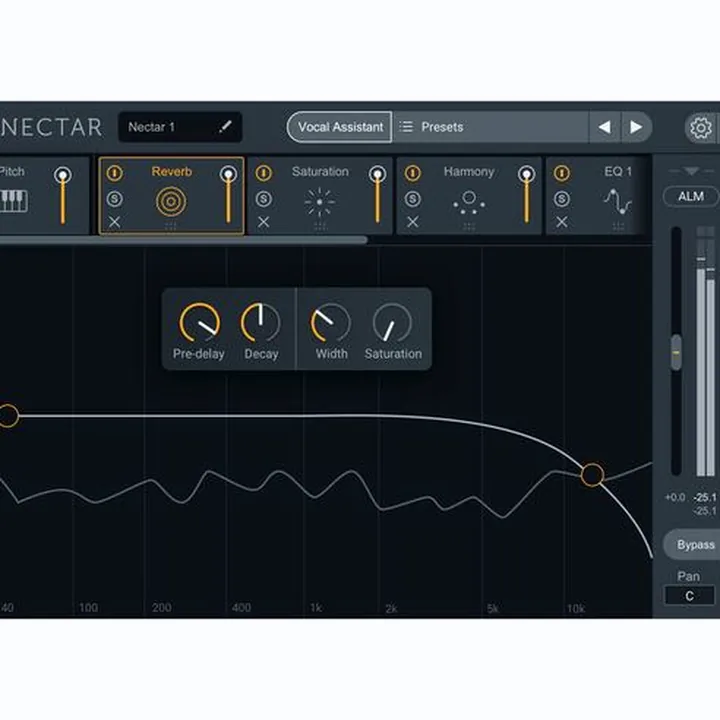The height and width of the screenshot is (720, 720).
Task: Solo the Harmony module
Action: coord(412,199)
